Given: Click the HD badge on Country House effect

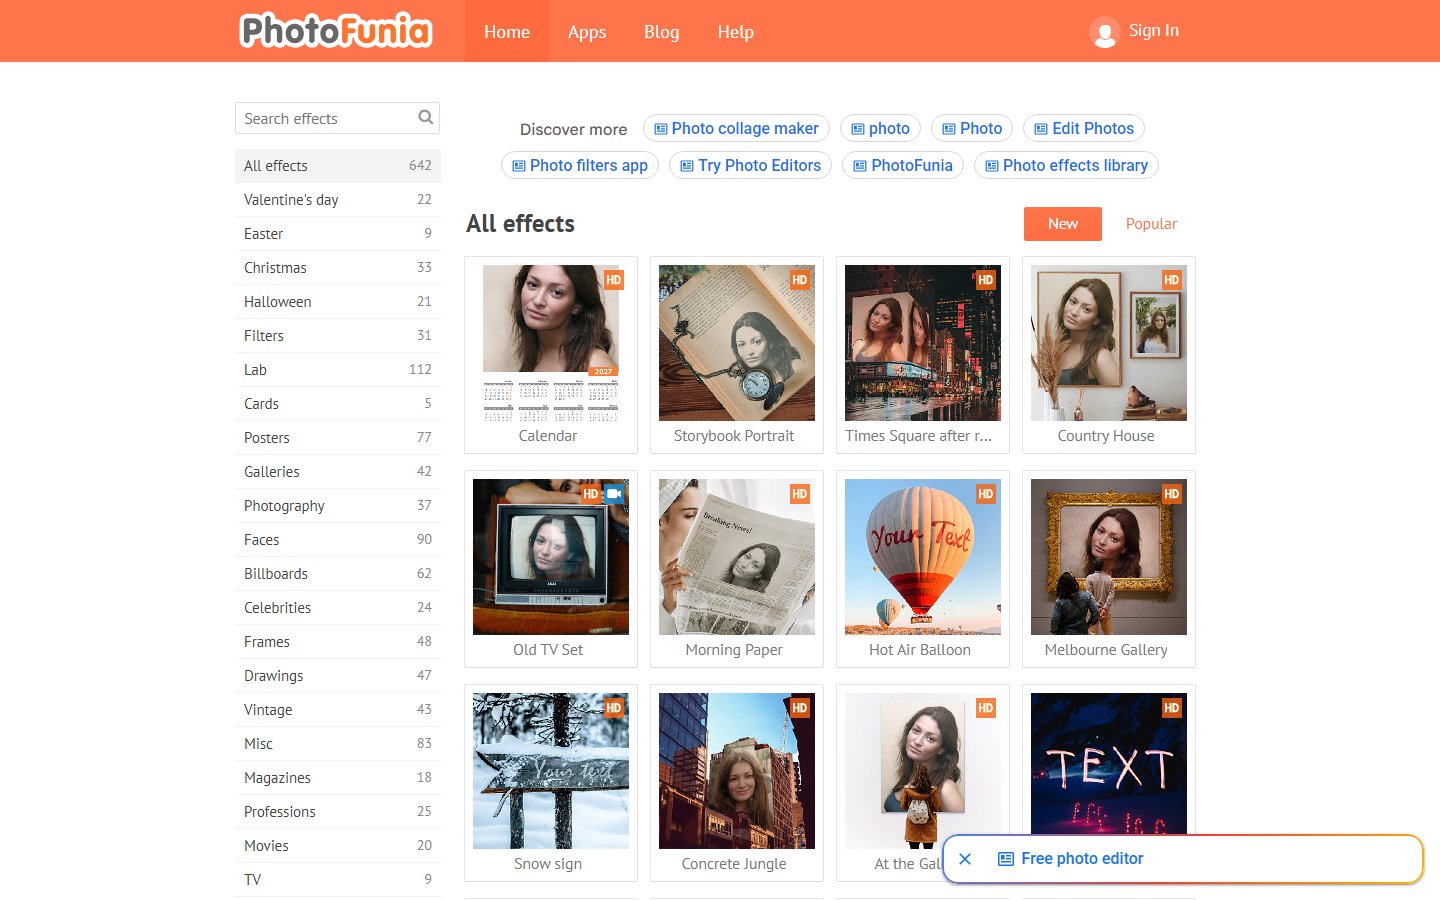Looking at the screenshot, I should tap(1172, 280).
